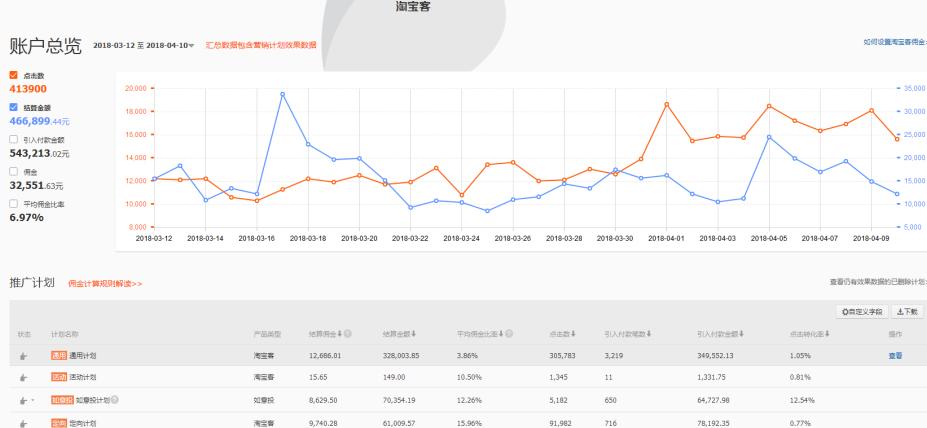
Task: Click help icon next to 如意投计划
Action: [115, 399]
